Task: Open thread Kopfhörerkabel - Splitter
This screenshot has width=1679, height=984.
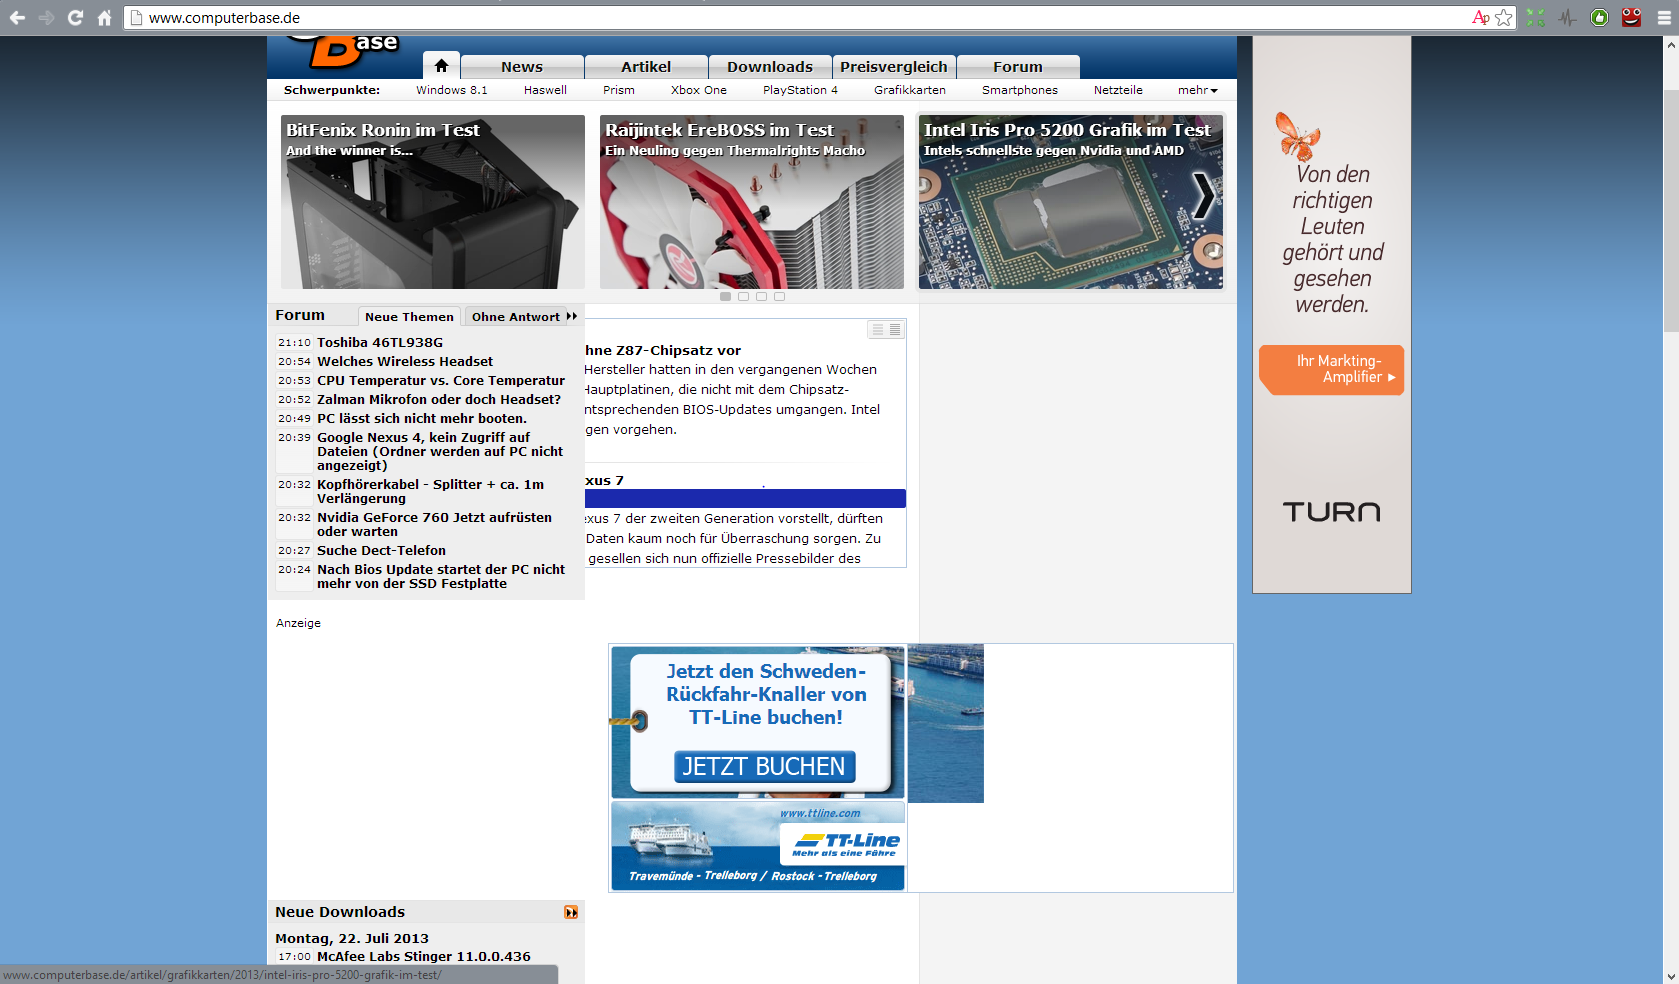Action: pyautogui.click(x=431, y=491)
